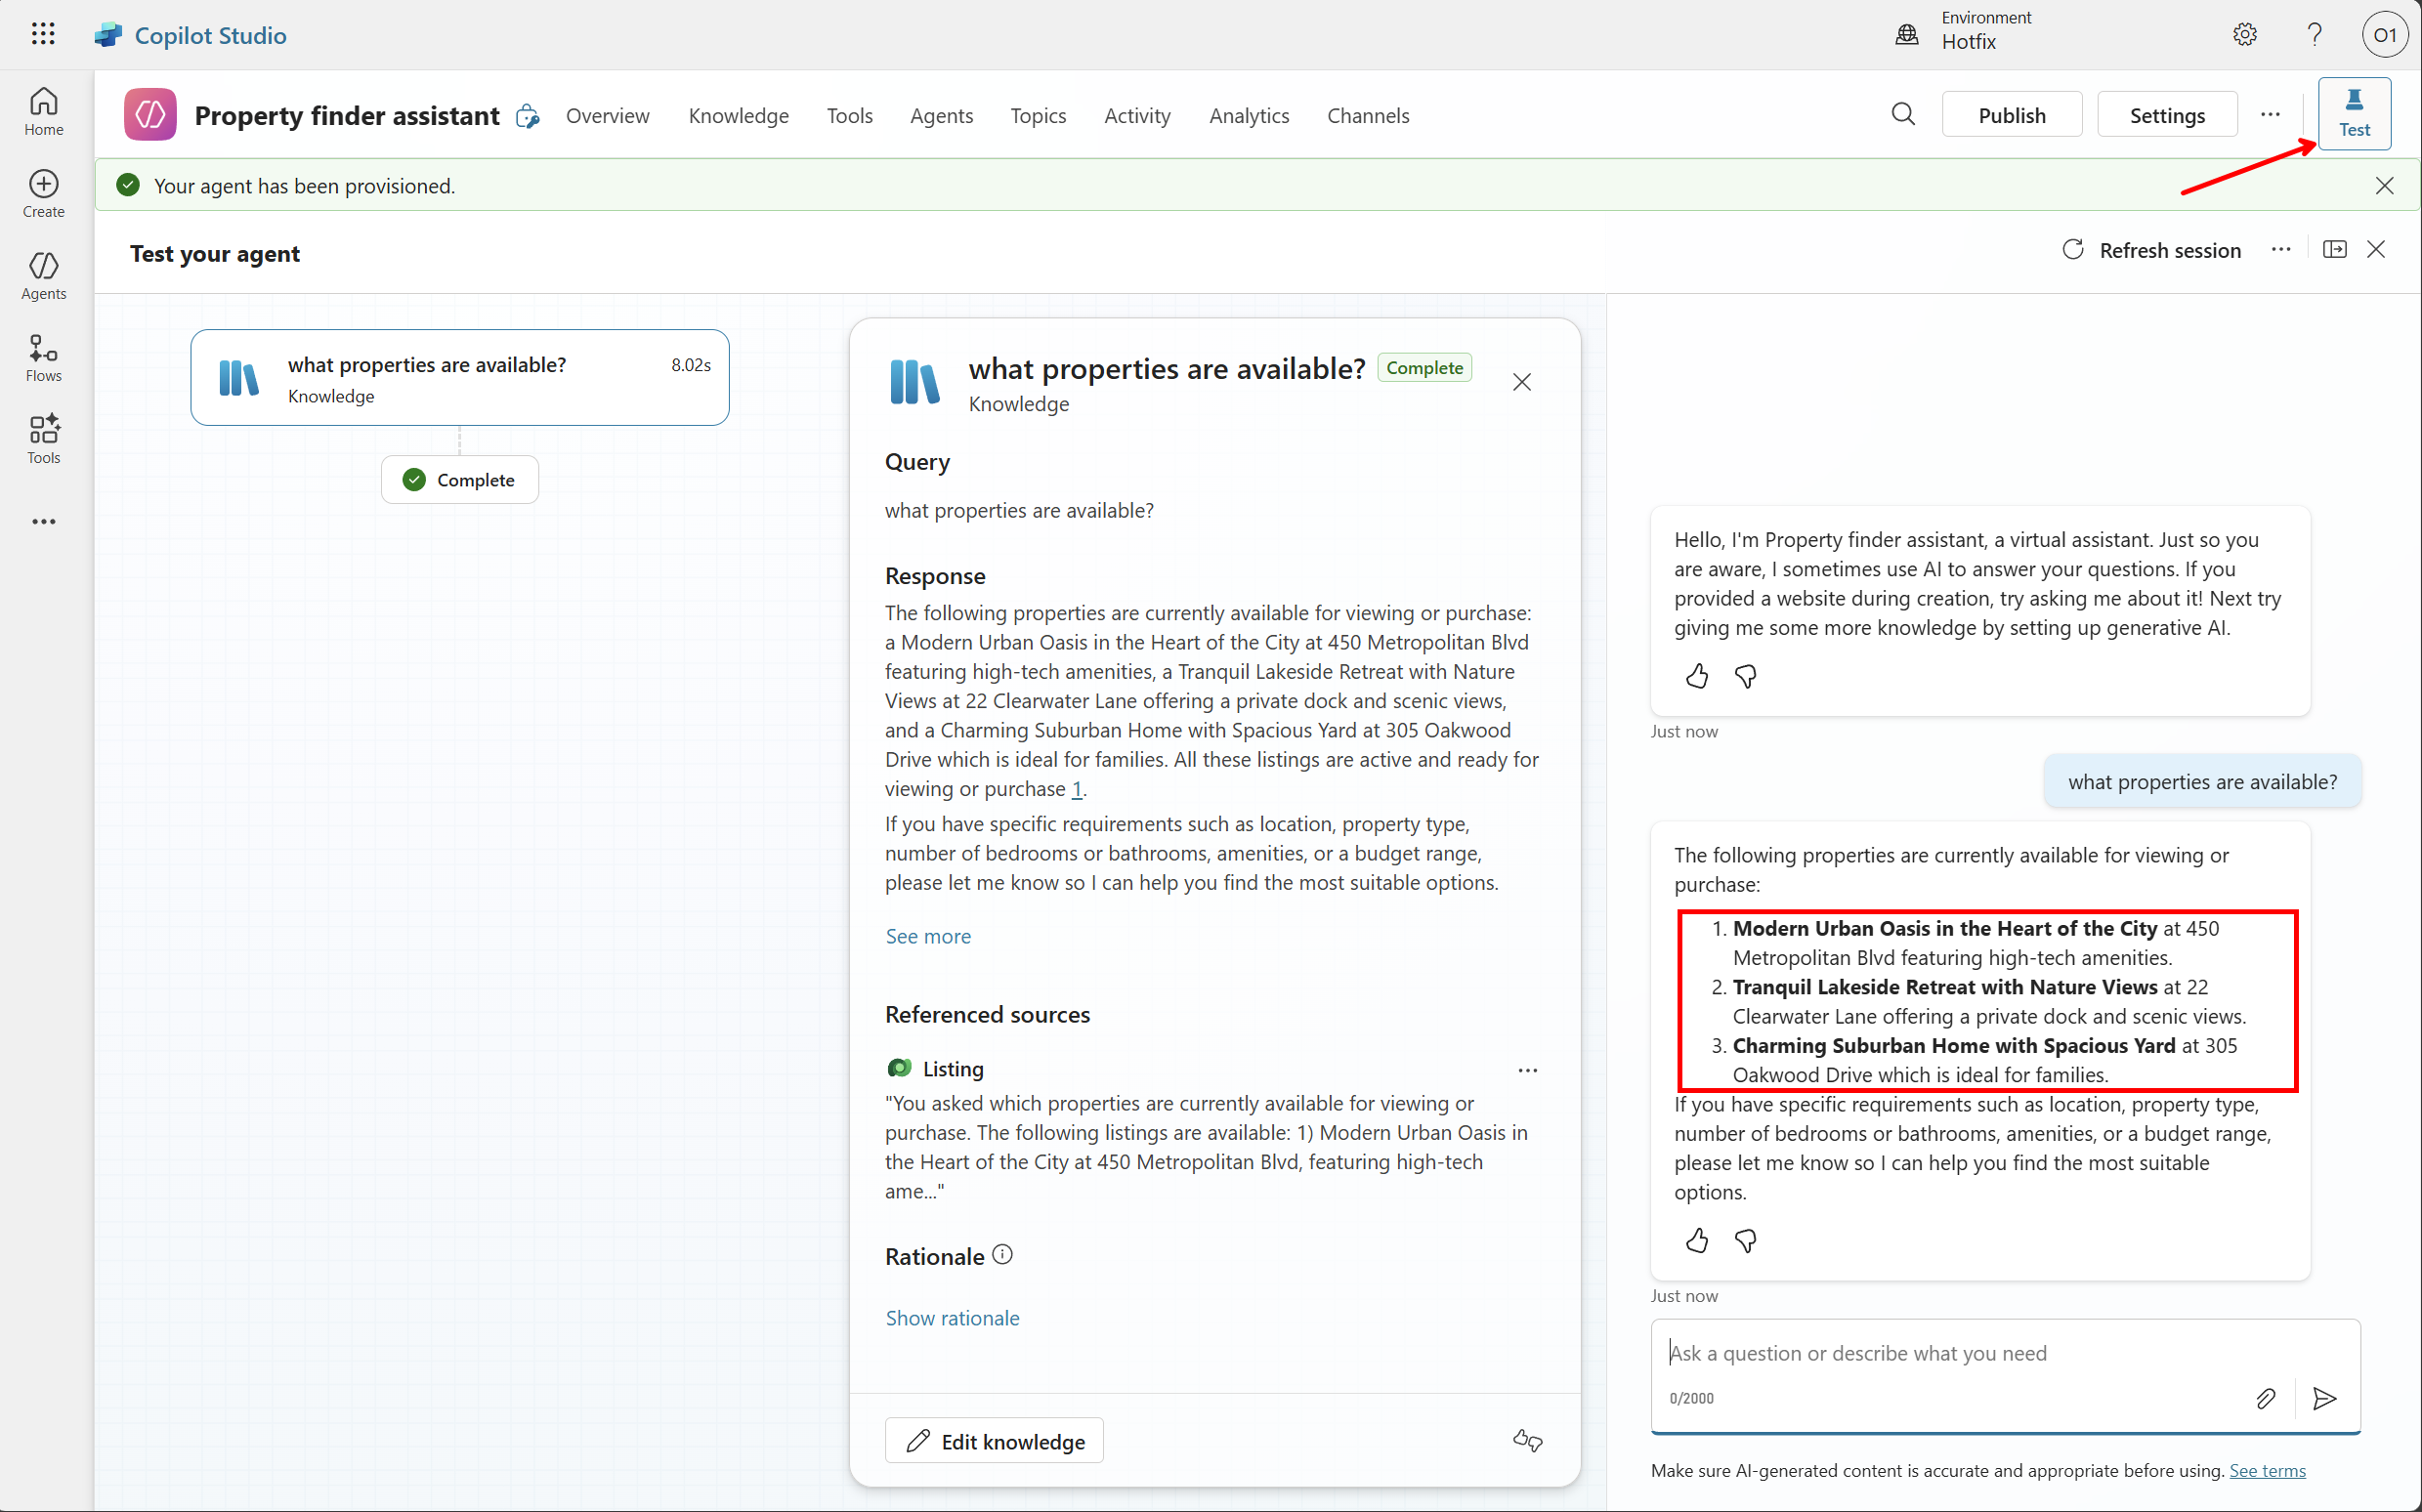
Task: Thumbs up the properties list response
Action: tap(1697, 1241)
